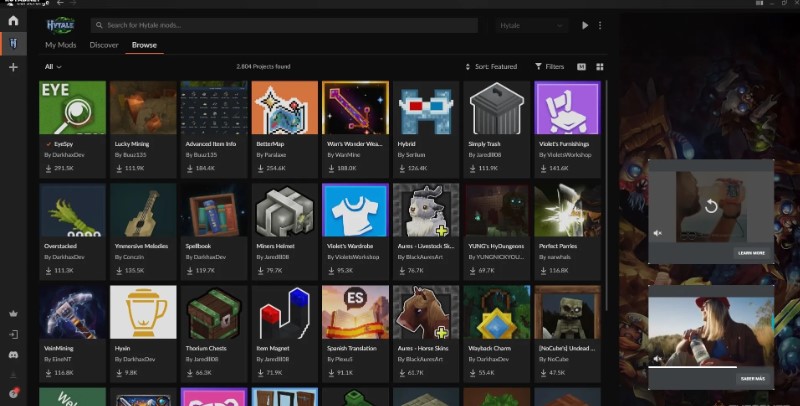The width and height of the screenshot is (800, 406).
Task: Open the Advanced Item Info thumbnail
Action: coord(214,108)
